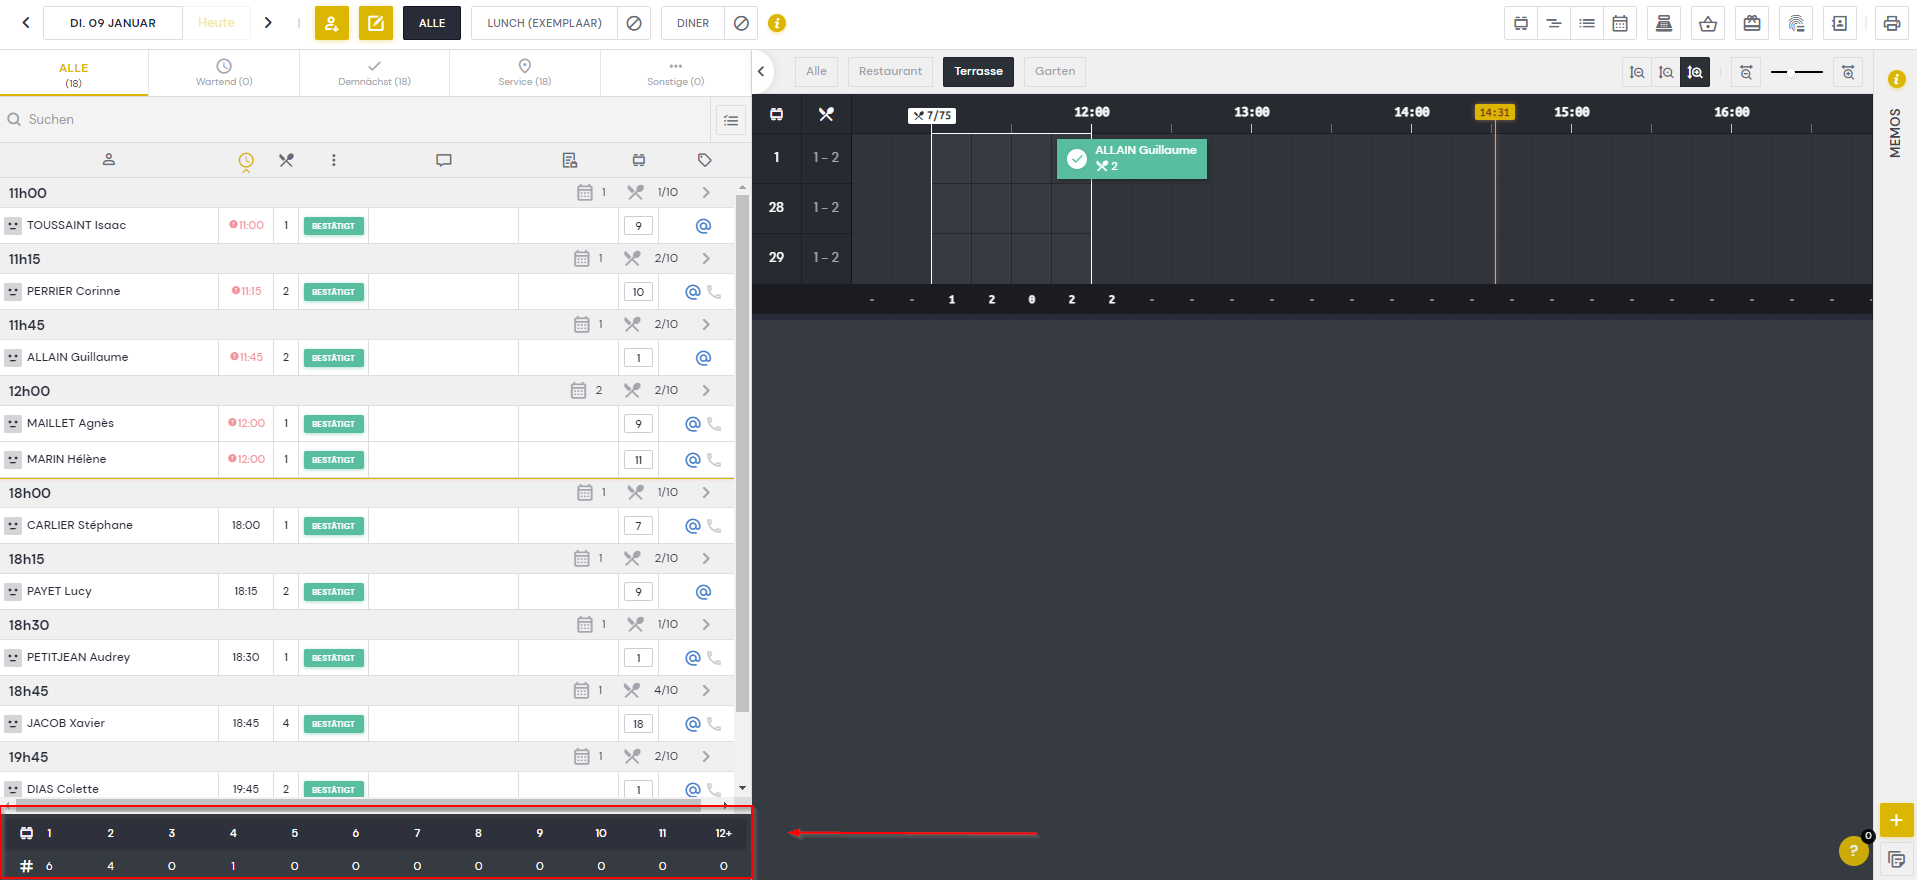Open ALLAIN Guillaume booking on timeline

click(x=1132, y=159)
